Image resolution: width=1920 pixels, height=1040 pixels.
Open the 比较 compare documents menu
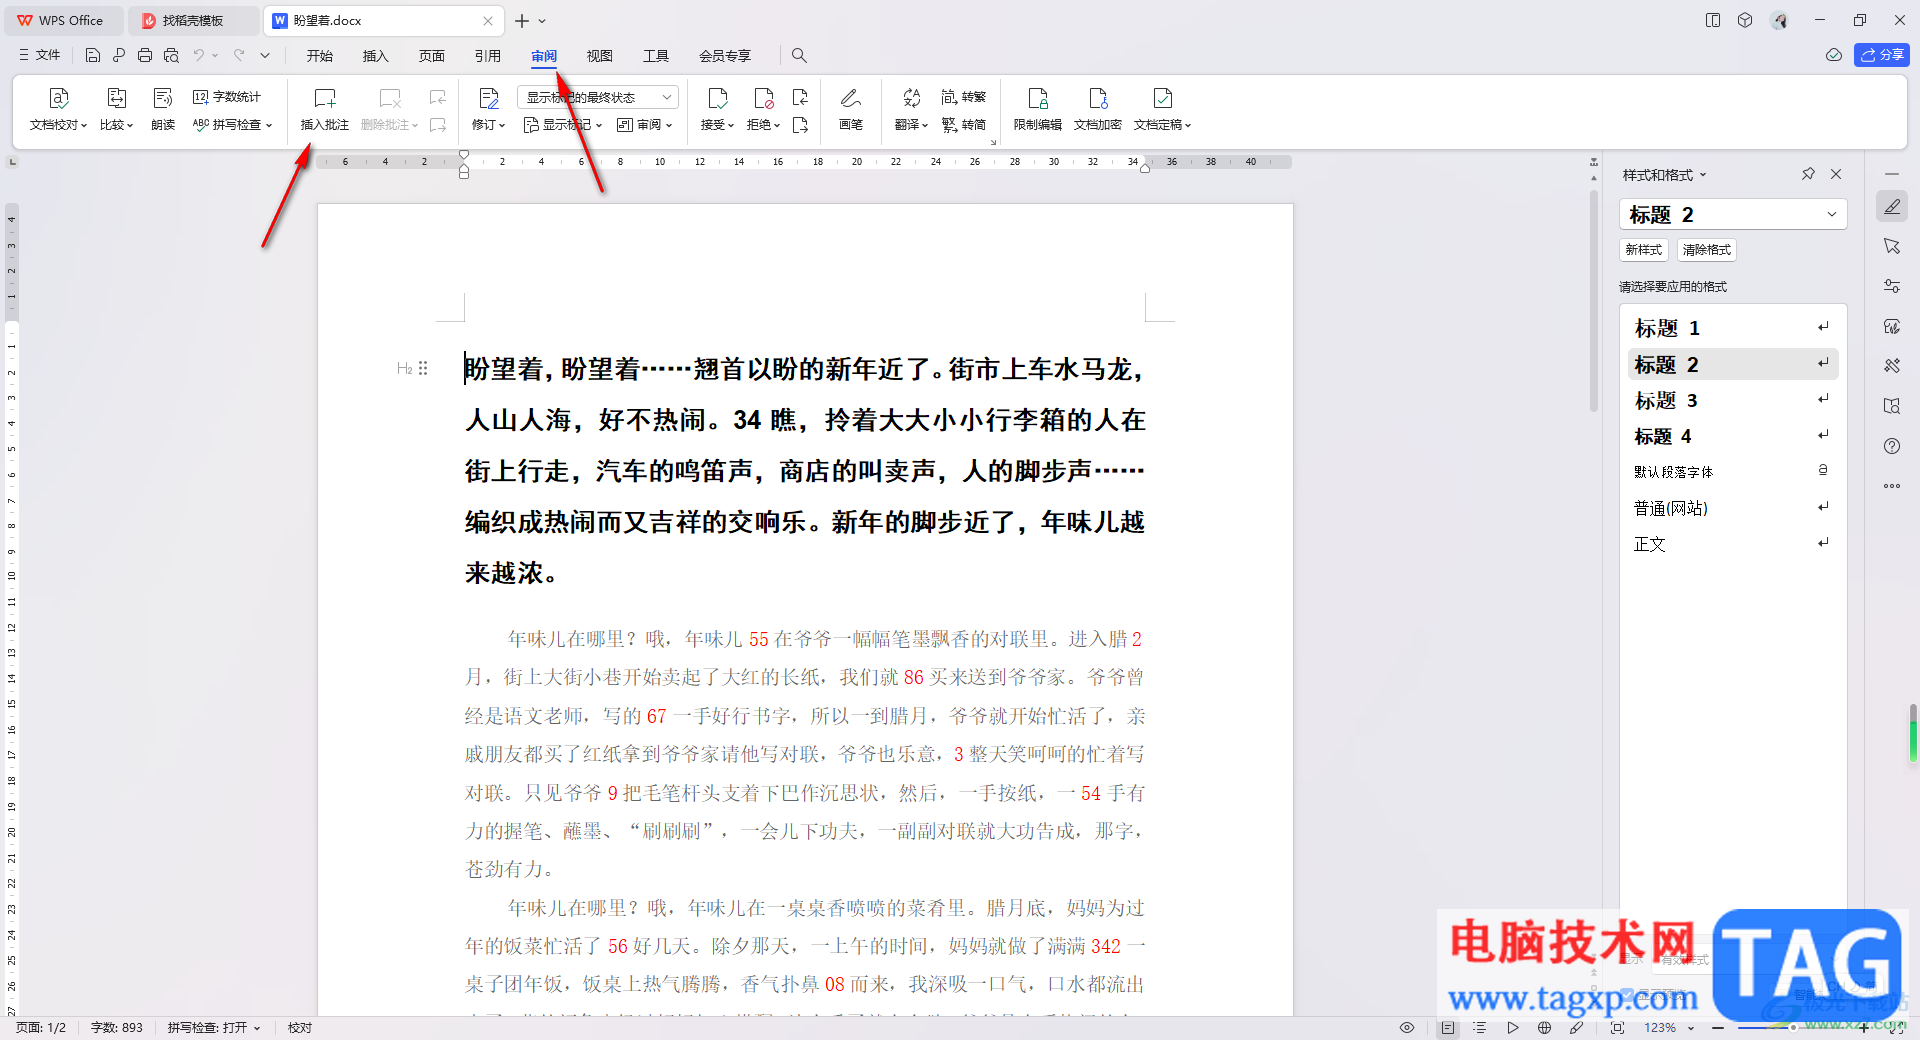pos(116,110)
